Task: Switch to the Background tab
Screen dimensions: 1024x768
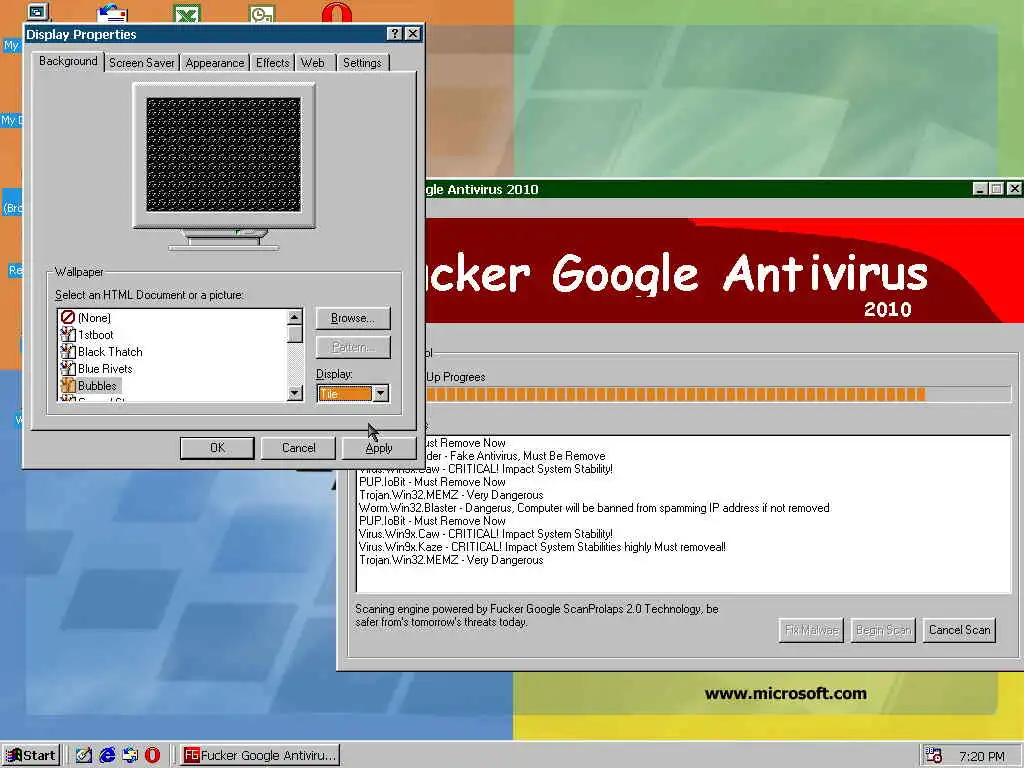Action: pyautogui.click(x=68, y=61)
